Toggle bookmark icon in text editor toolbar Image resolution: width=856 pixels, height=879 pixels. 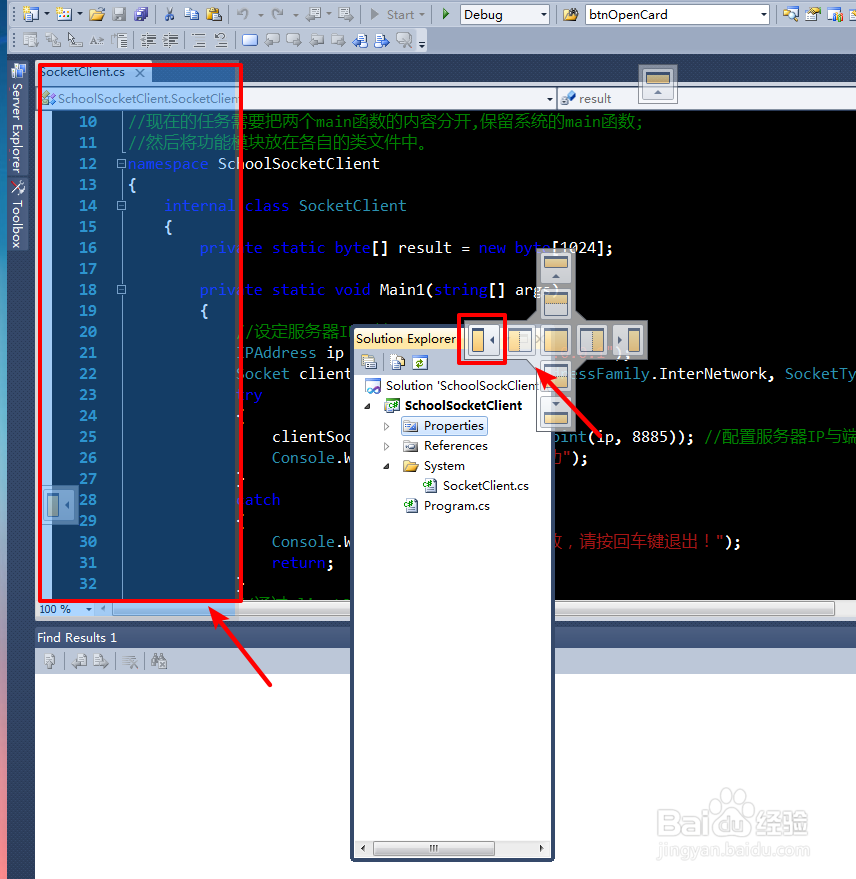tap(249, 40)
